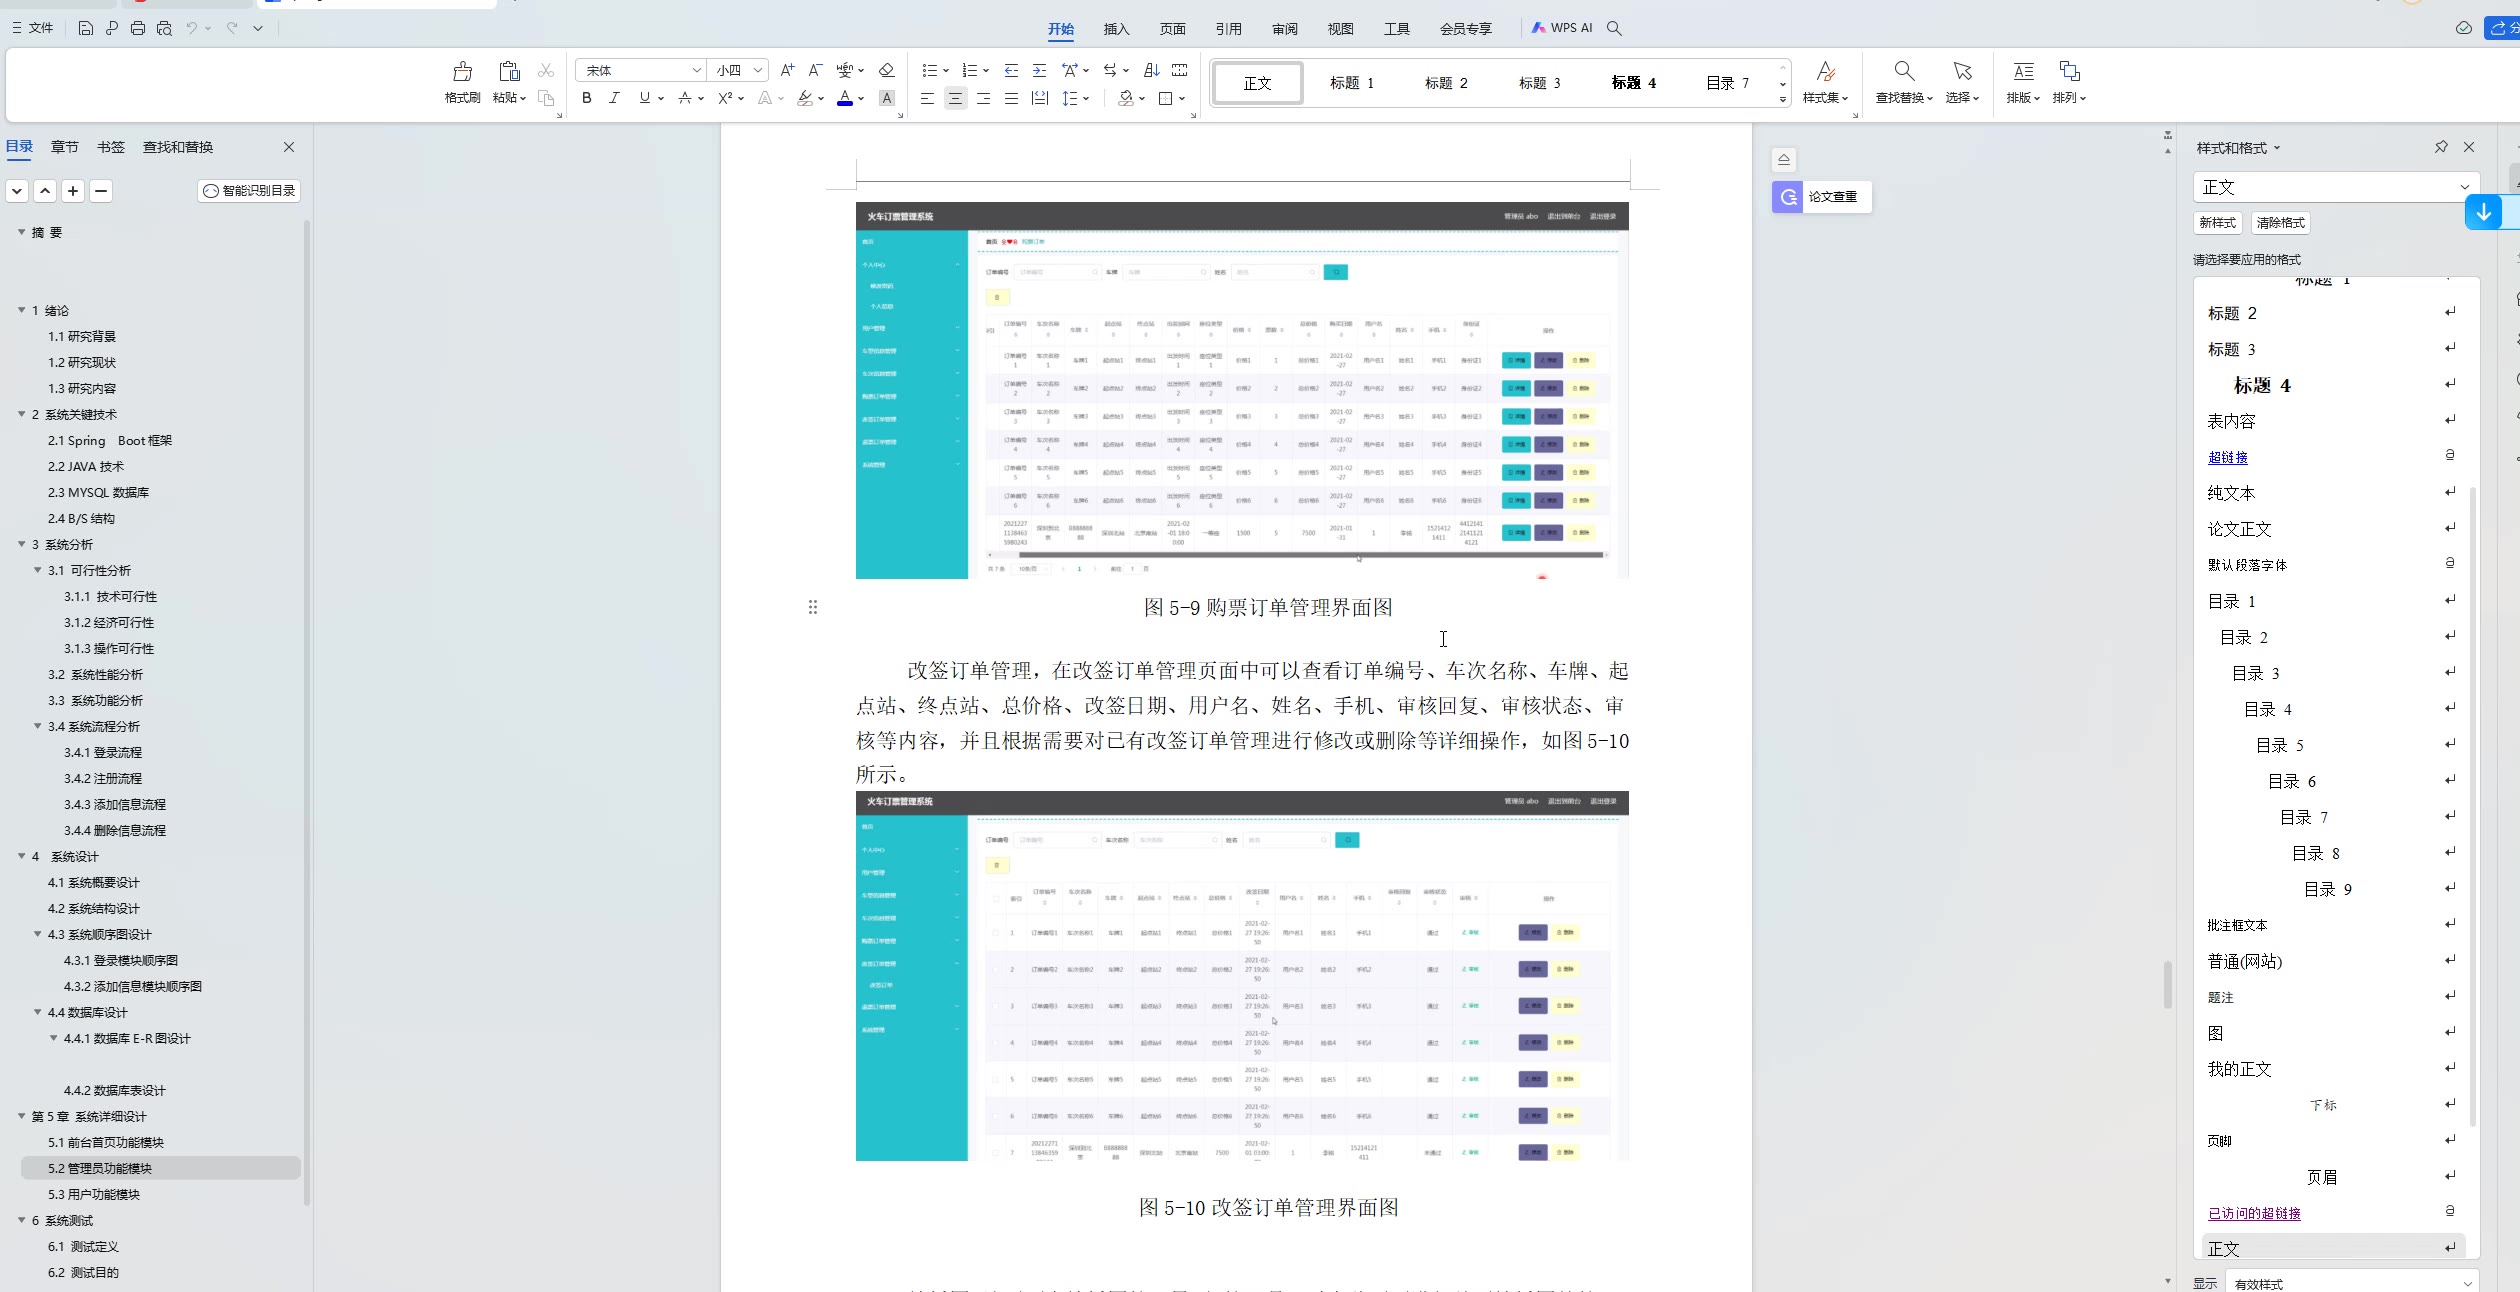
Task: Click the Format Painter (格式刷) icon
Action: coord(462,72)
